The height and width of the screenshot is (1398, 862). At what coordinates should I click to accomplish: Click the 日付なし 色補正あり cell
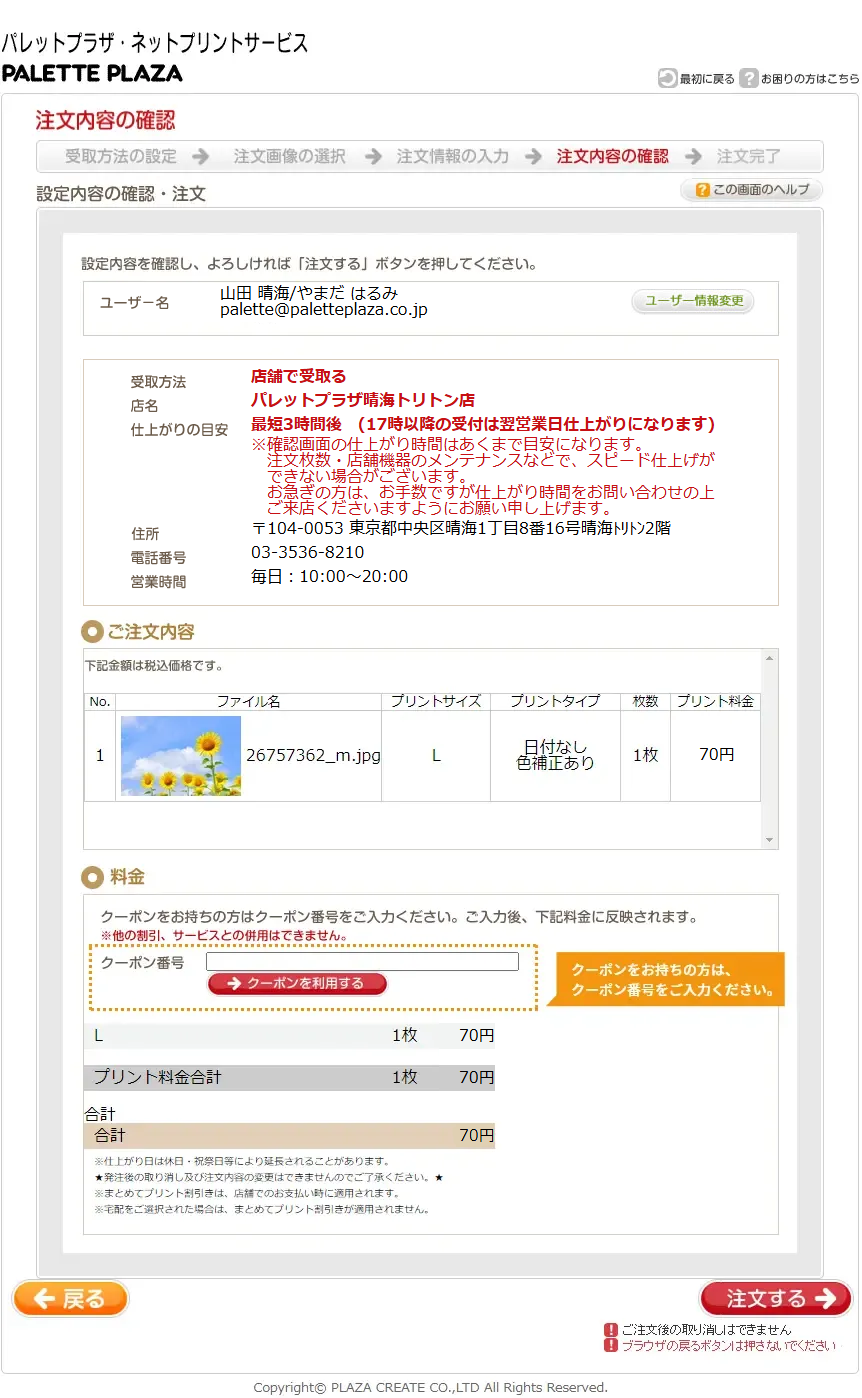pos(555,755)
